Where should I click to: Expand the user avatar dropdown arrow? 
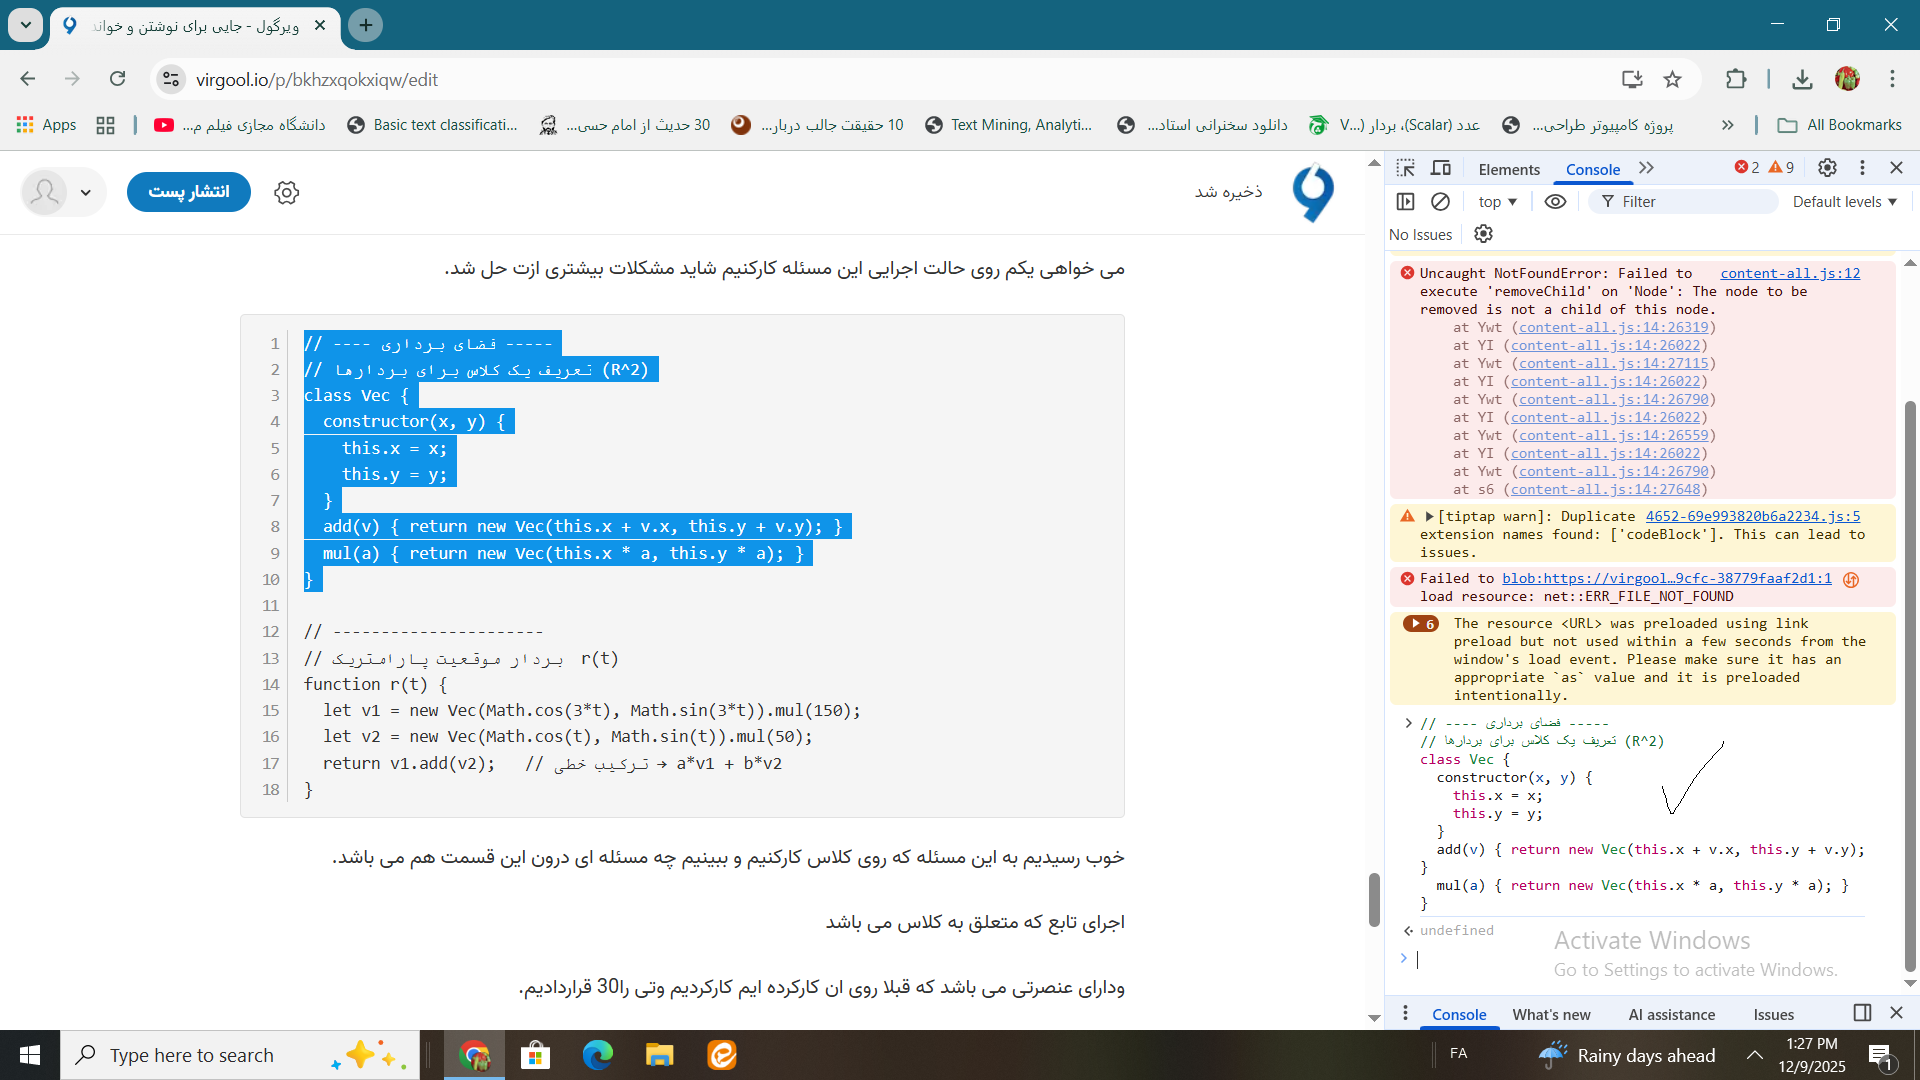pos(86,192)
